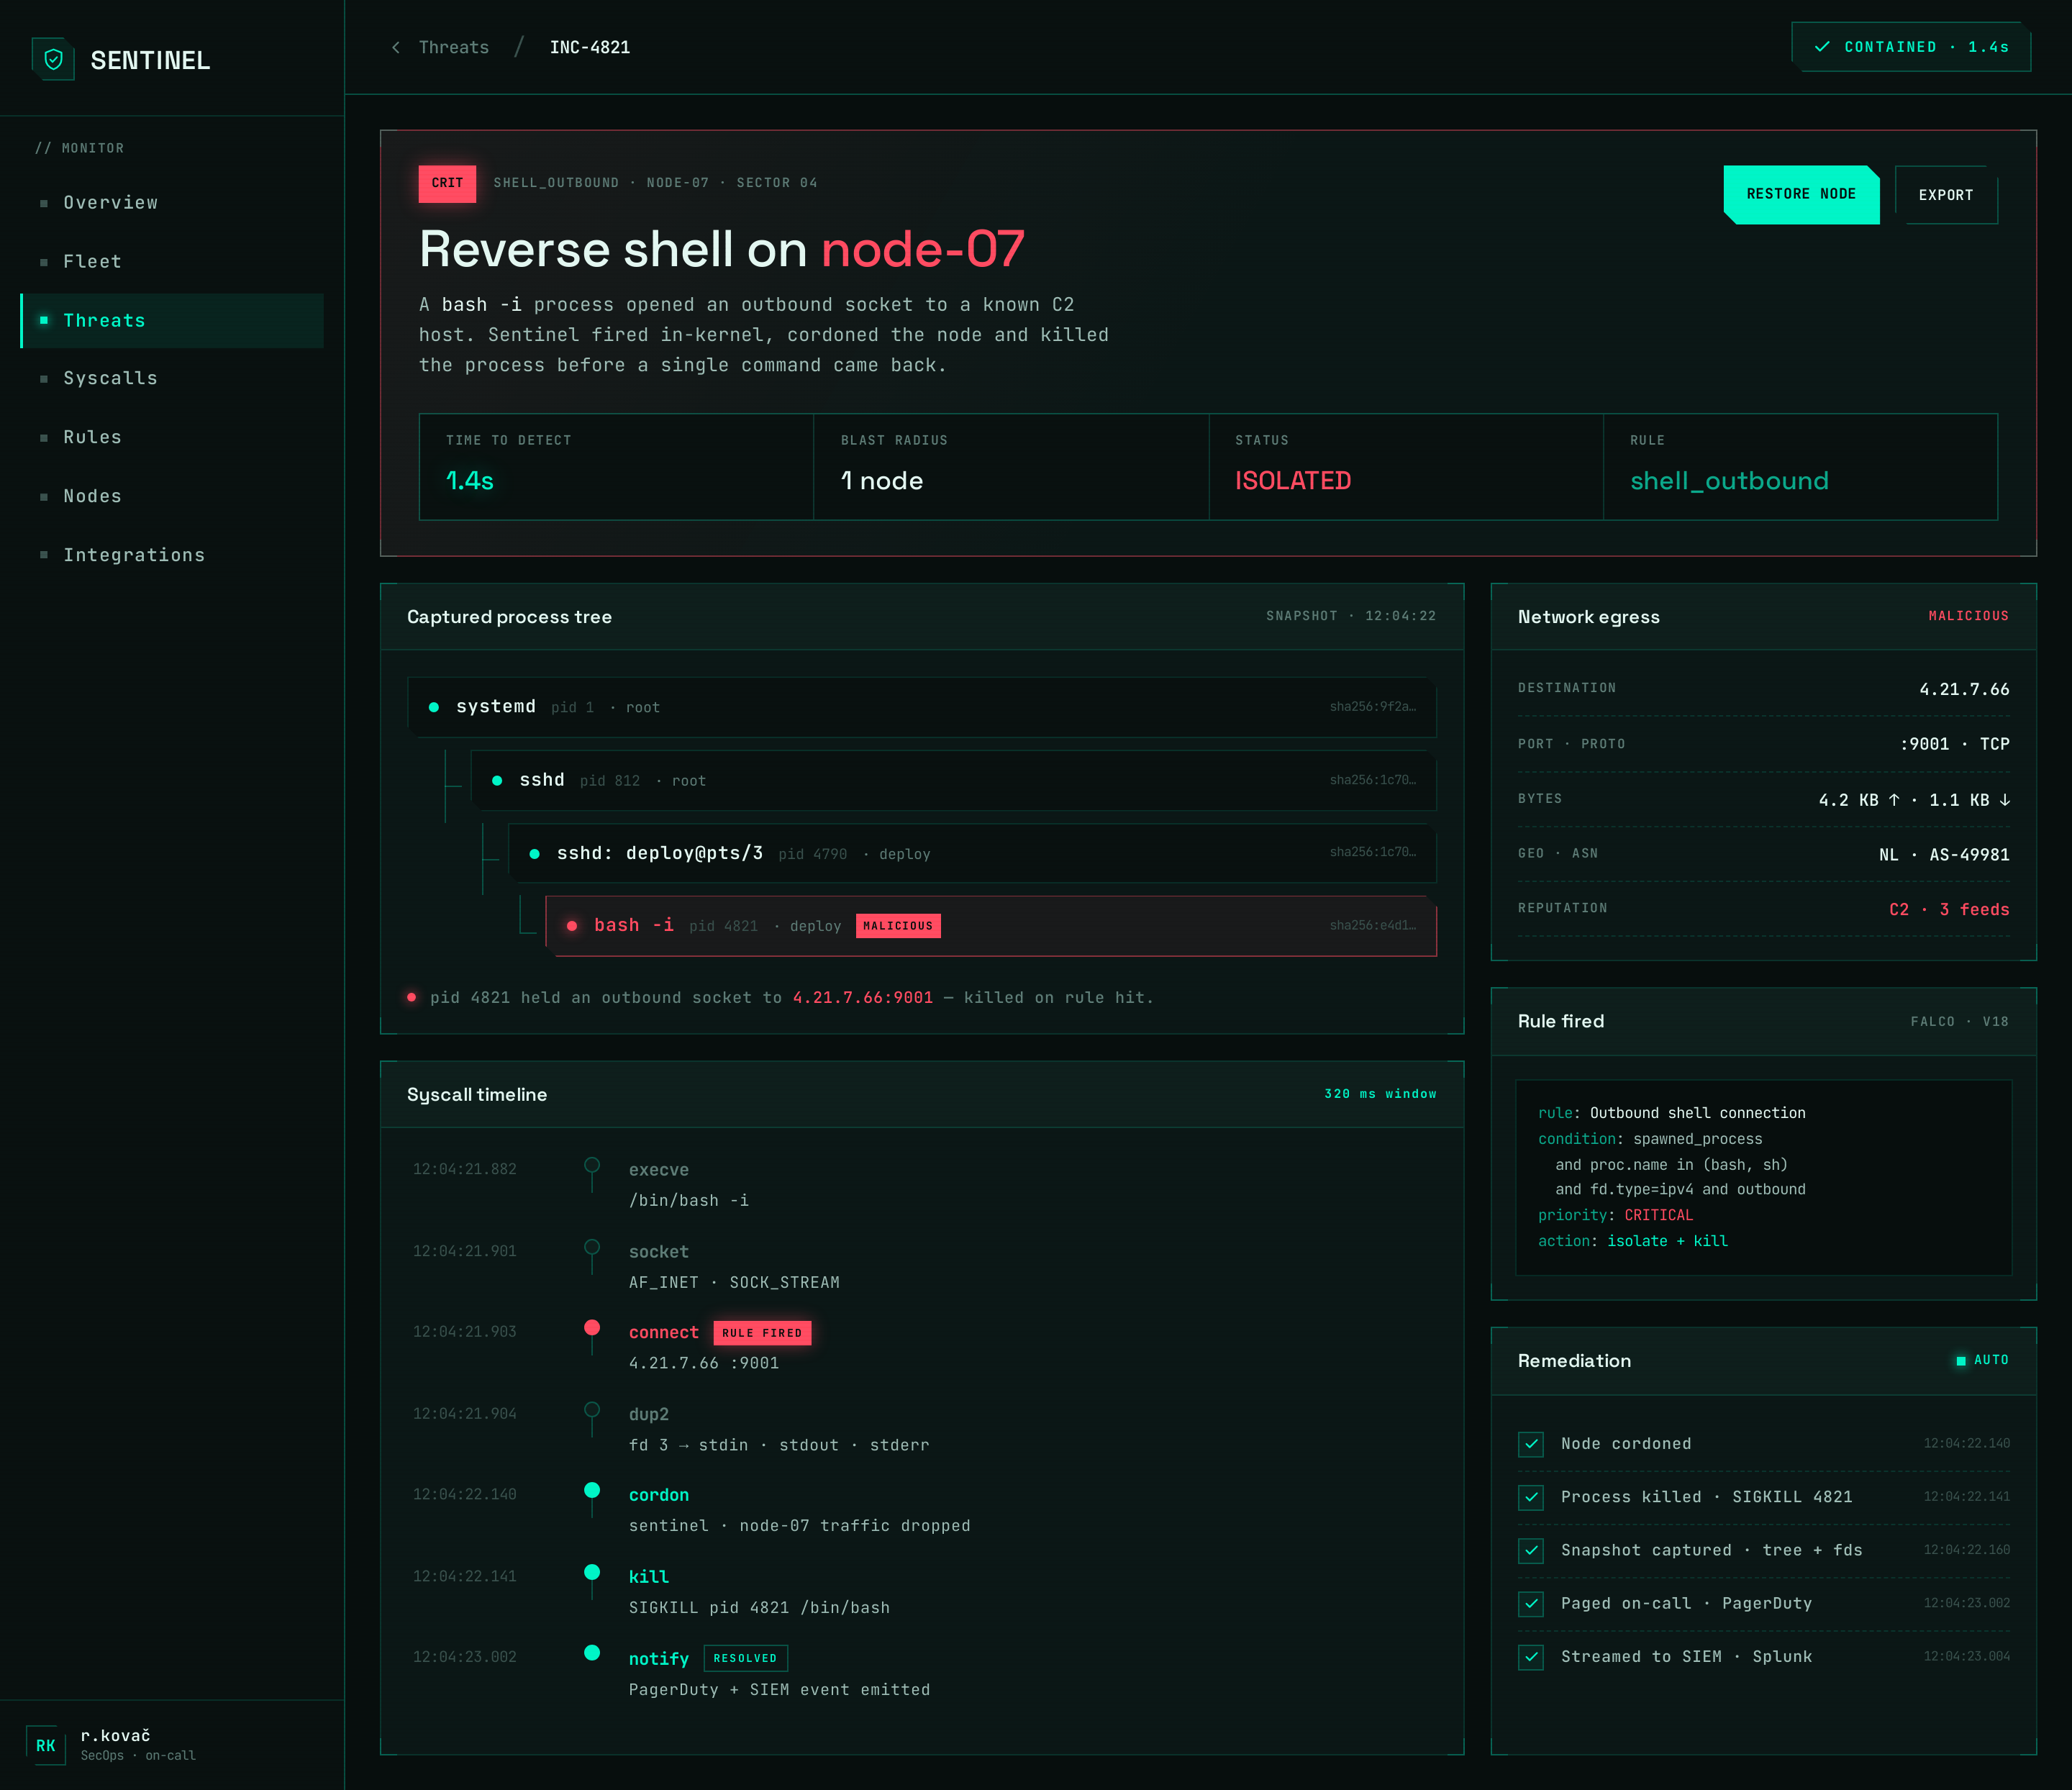Click the SIGKILL pid 4821 /bin/bash text
Screen dimensions: 2072x1790
tap(759, 1608)
